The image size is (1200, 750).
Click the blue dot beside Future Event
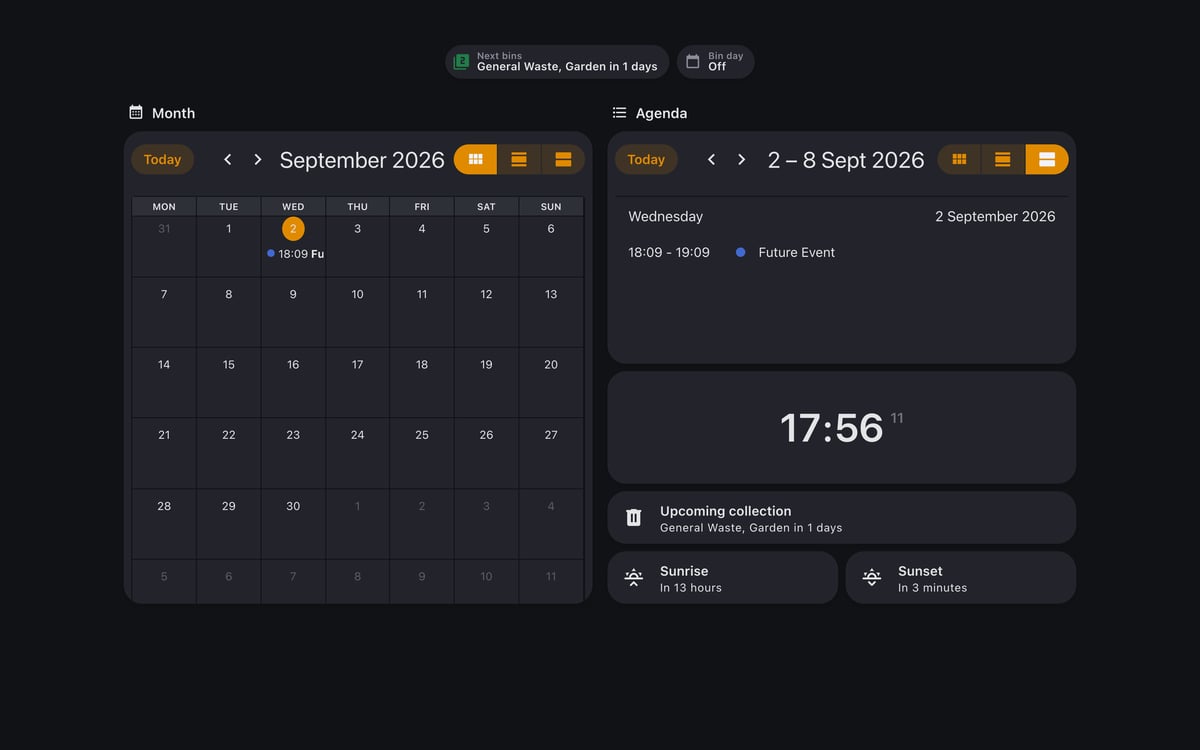[x=740, y=253]
